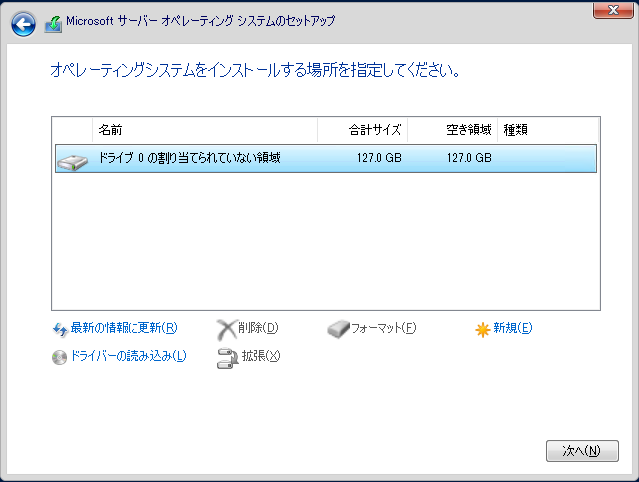The width and height of the screenshot is (639, 482).
Task: Sort by the 種類 column header
Action: (548, 130)
